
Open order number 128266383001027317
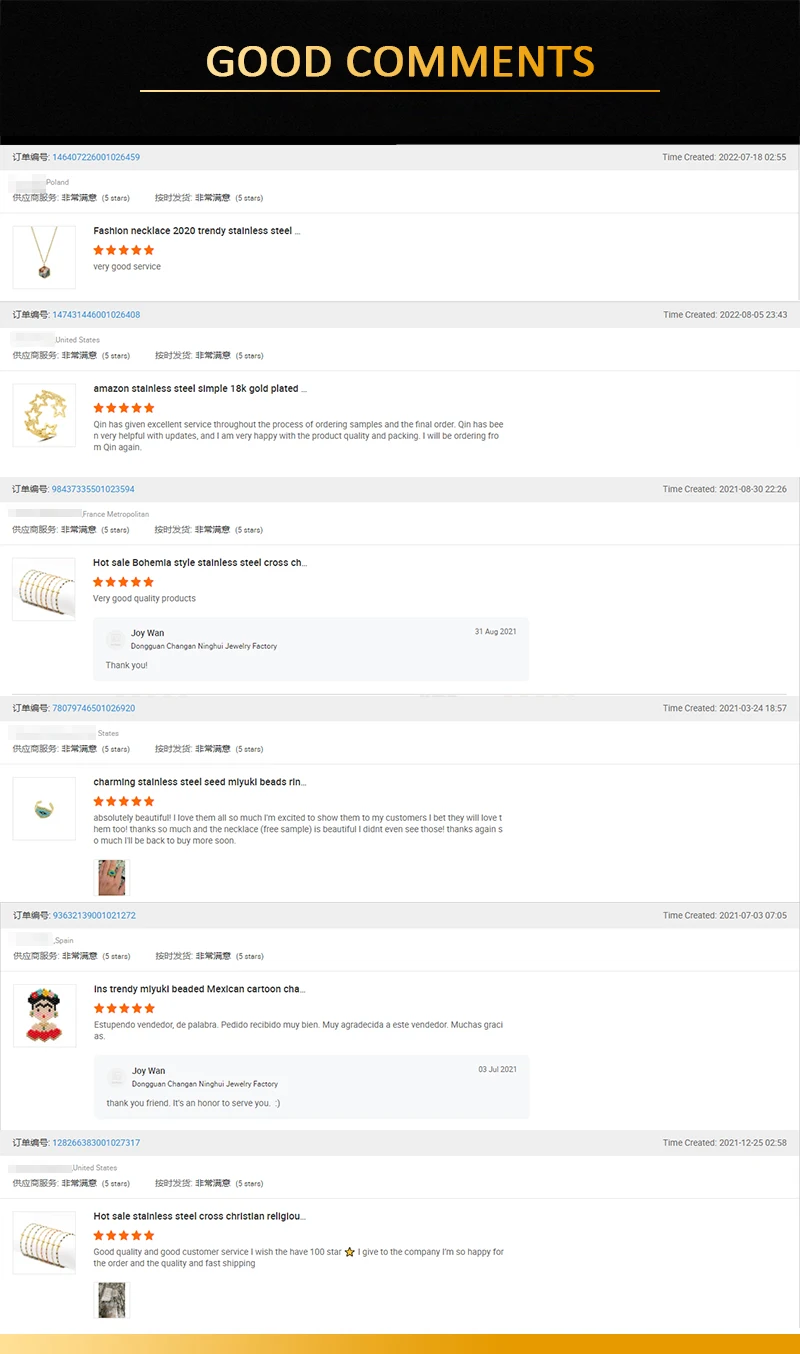(x=96, y=1143)
